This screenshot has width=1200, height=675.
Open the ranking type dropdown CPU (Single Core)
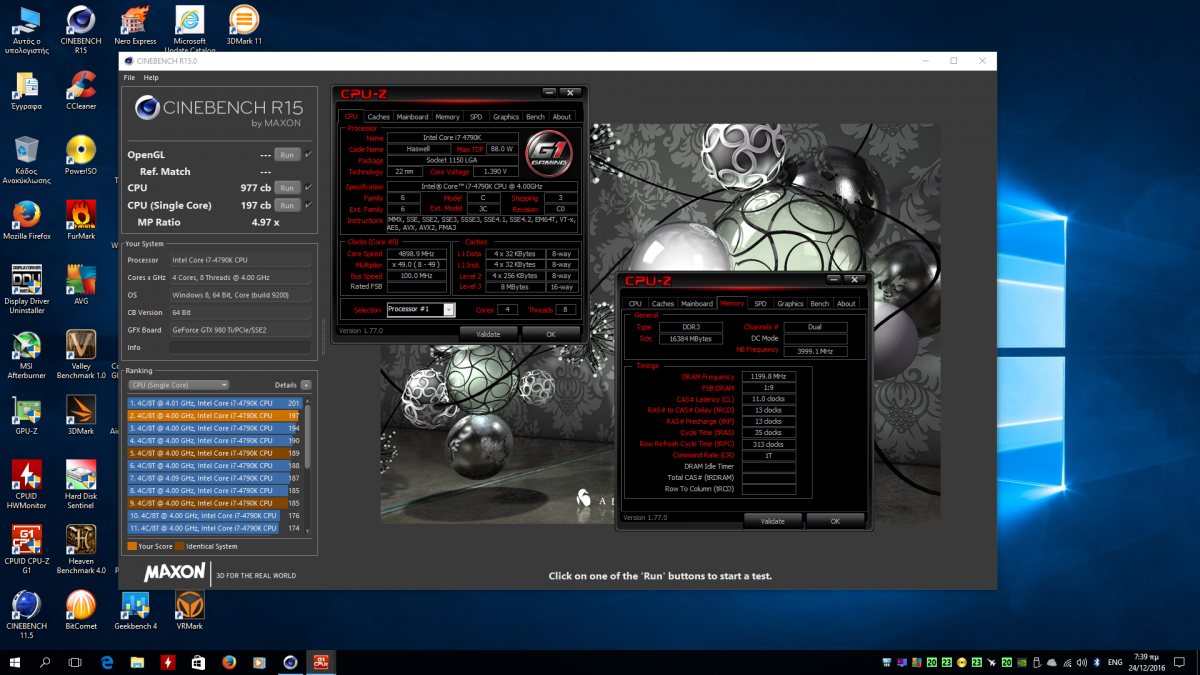(178, 384)
